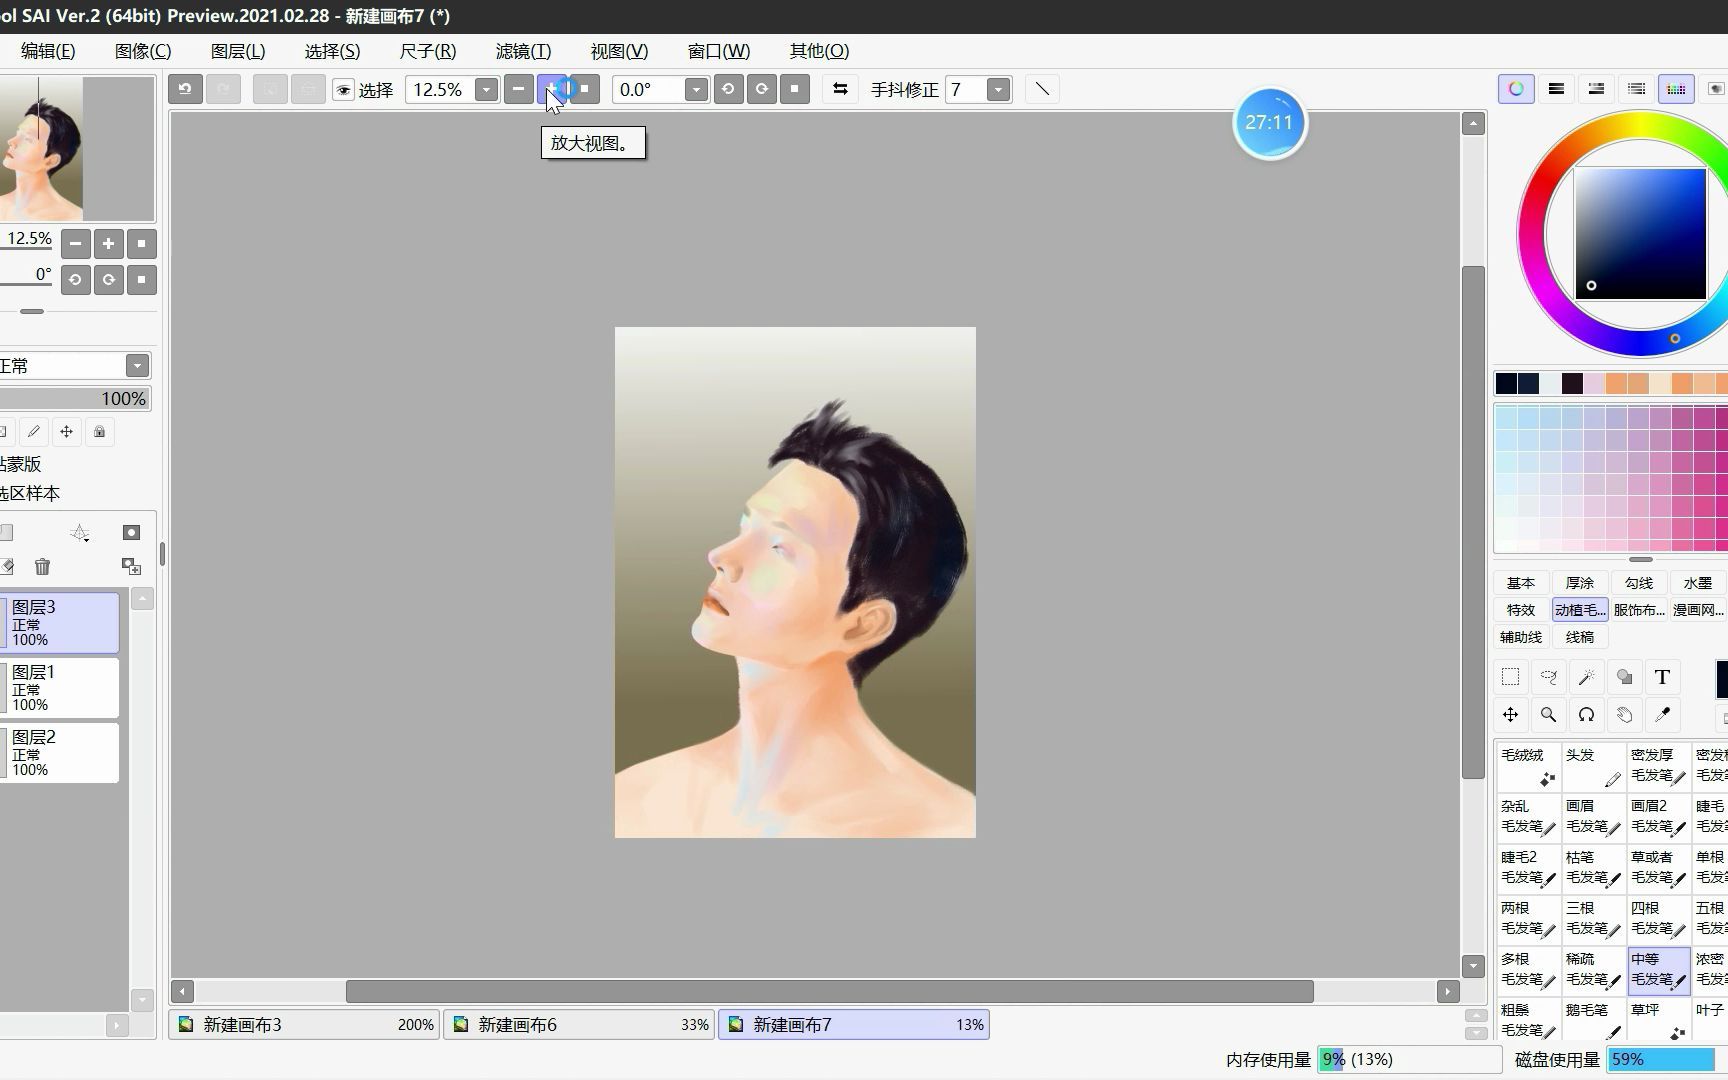Rotate view counterclockwise in the top toolbar

(x=728, y=89)
